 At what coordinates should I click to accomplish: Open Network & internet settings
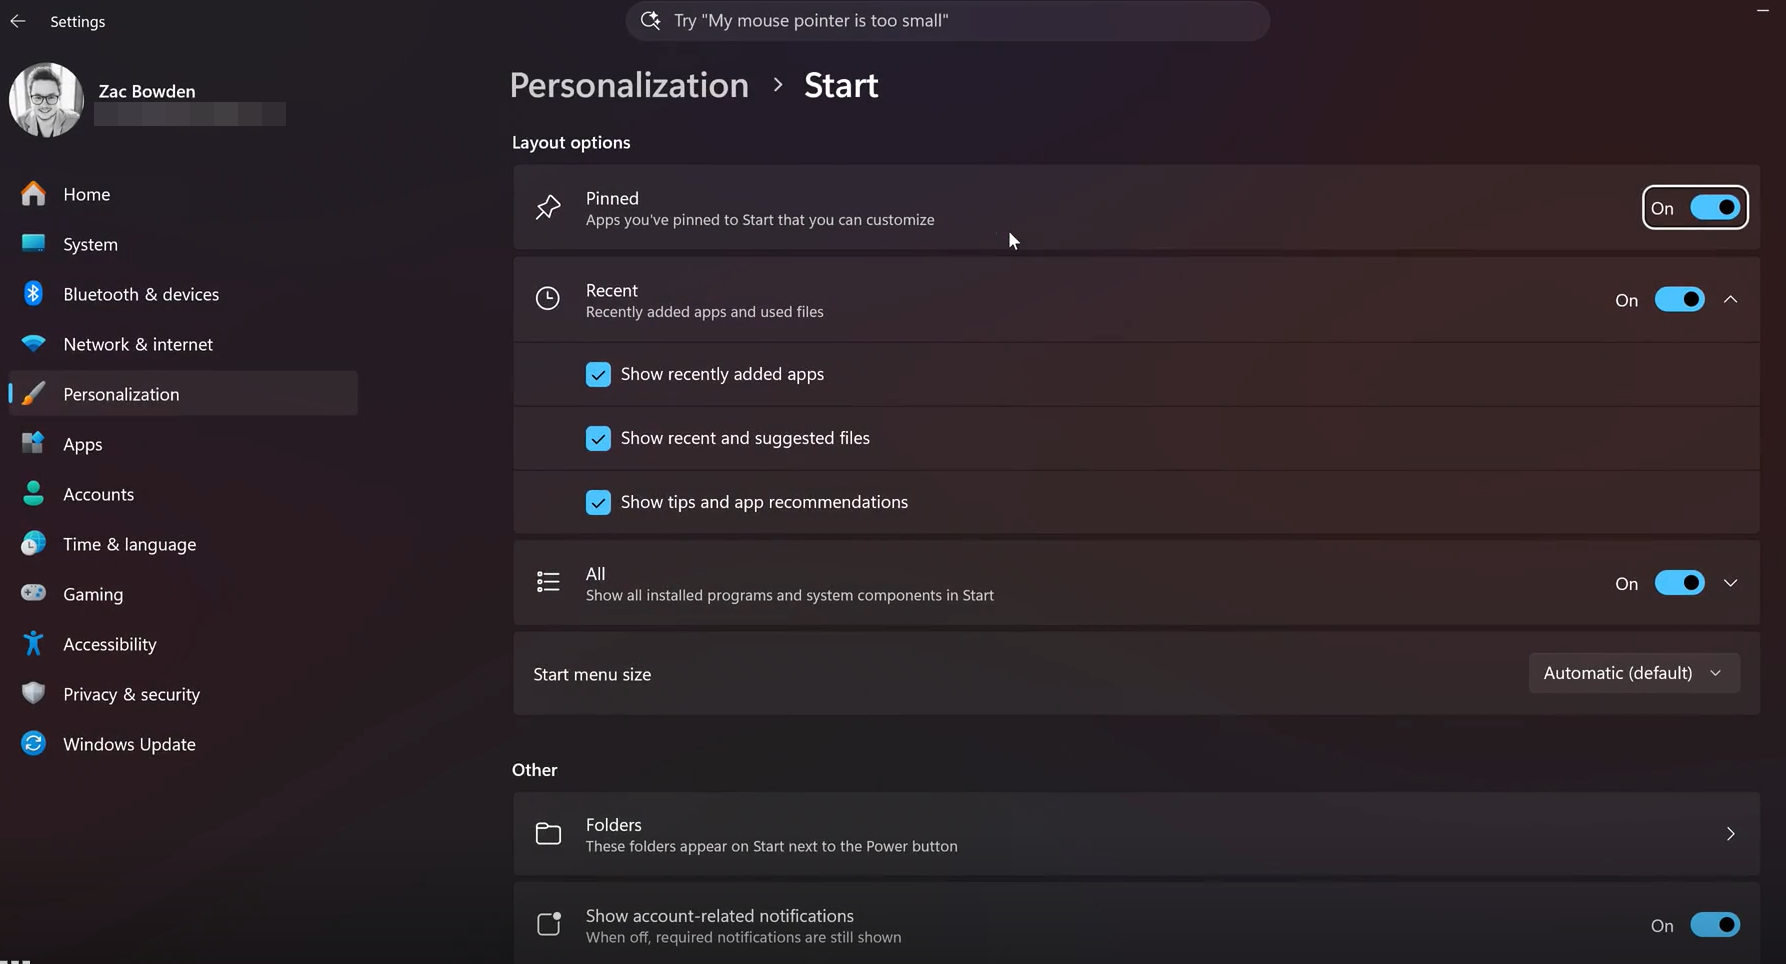coord(183,343)
